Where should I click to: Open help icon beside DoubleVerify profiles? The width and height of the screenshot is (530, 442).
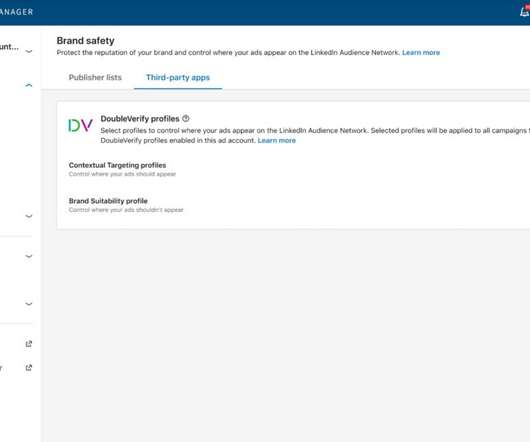pyautogui.click(x=186, y=119)
